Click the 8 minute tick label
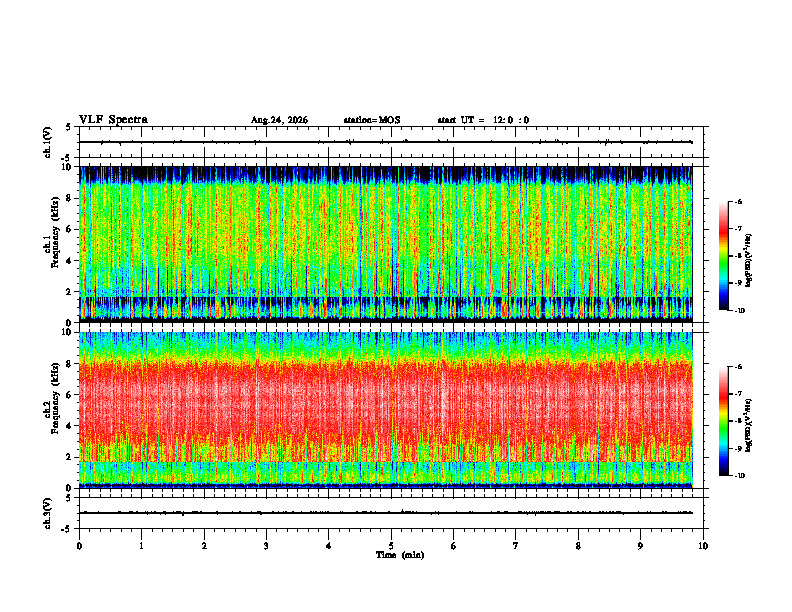This screenshot has width=792, height=612. coord(578,546)
